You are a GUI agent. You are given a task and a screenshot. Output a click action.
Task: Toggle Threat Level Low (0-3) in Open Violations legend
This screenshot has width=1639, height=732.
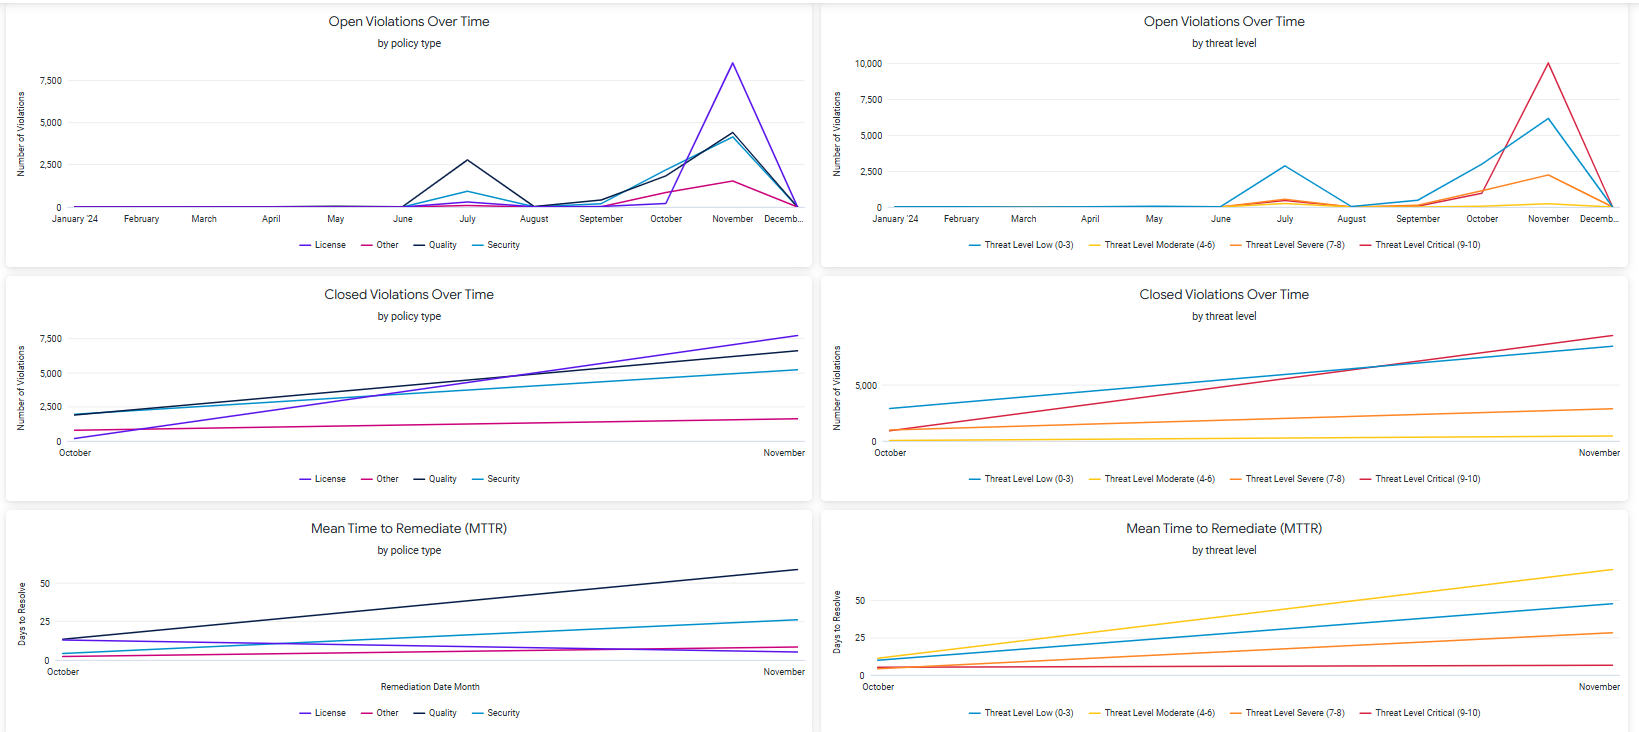pos(1021,245)
